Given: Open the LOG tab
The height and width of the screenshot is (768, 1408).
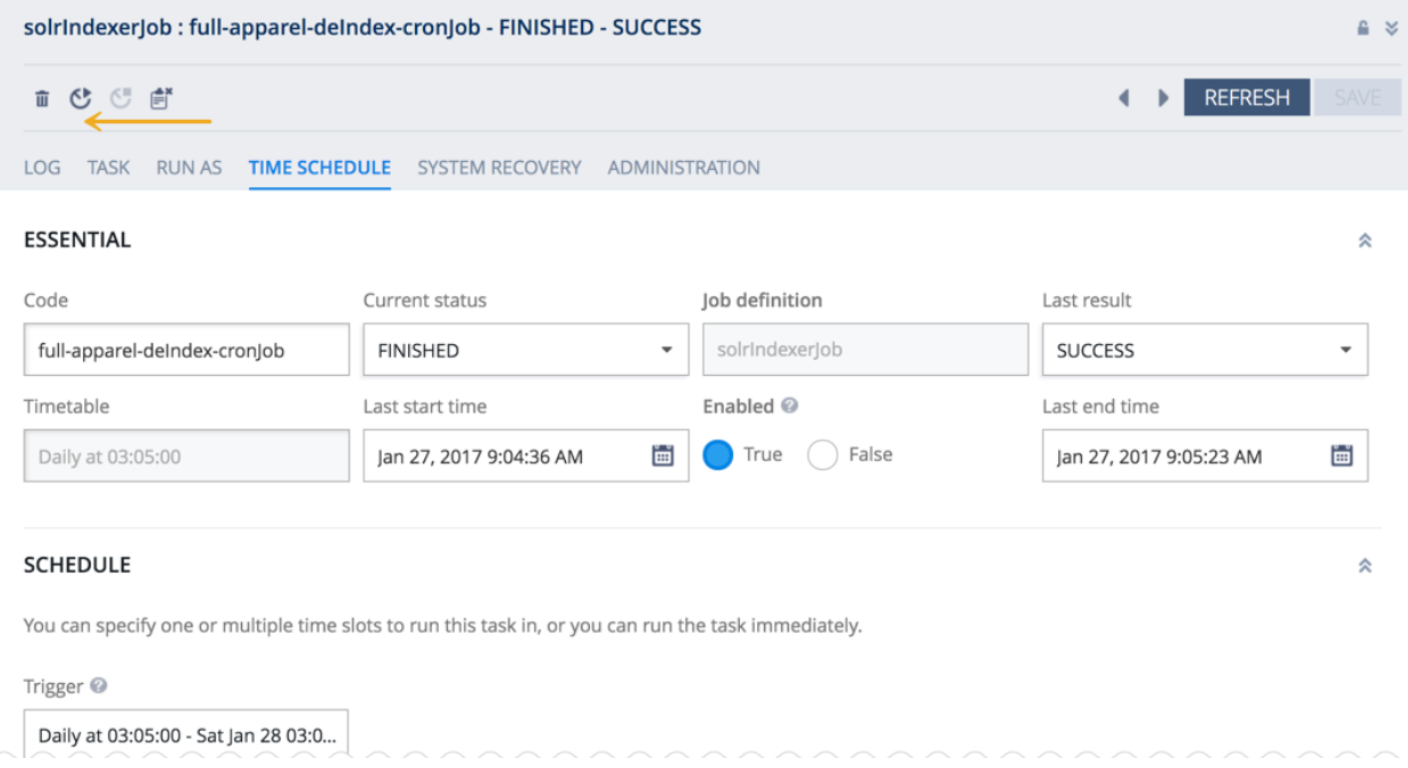Looking at the screenshot, I should pos(42,167).
